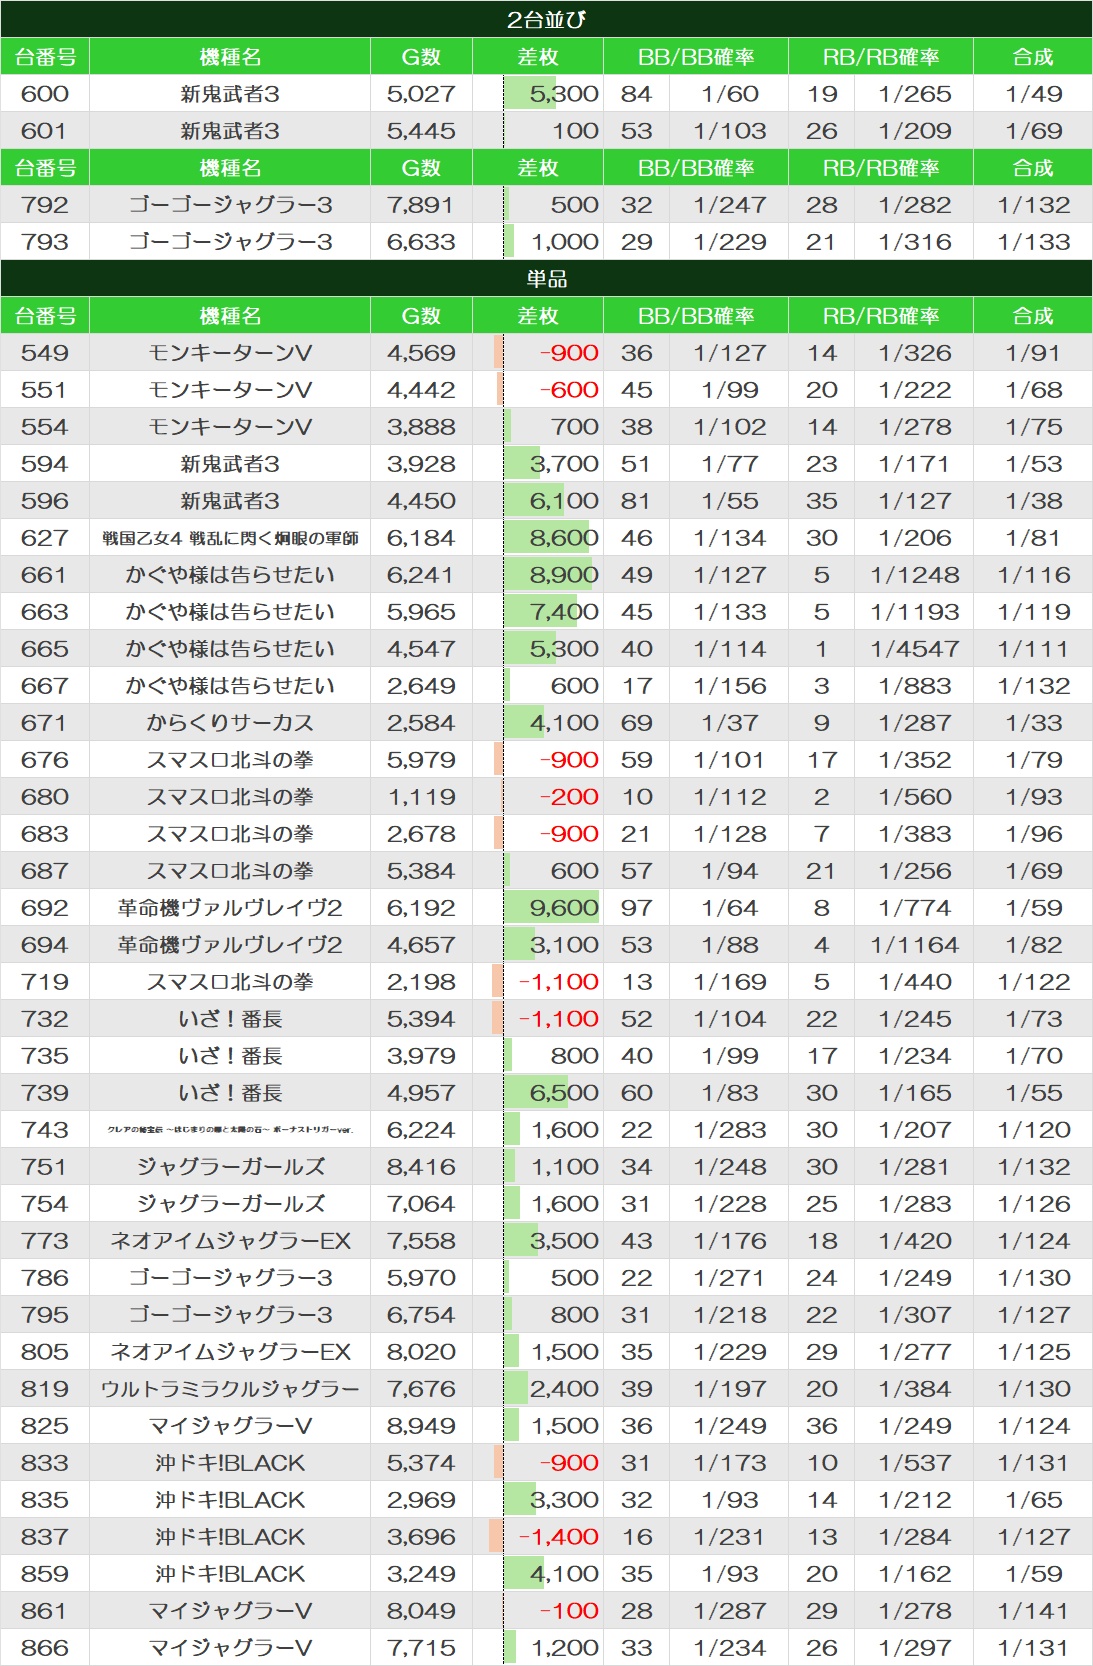Click ゴーゴージャグラー3 in row 795
This screenshot has width=1093, height=1666.
tap(230, 1315)
